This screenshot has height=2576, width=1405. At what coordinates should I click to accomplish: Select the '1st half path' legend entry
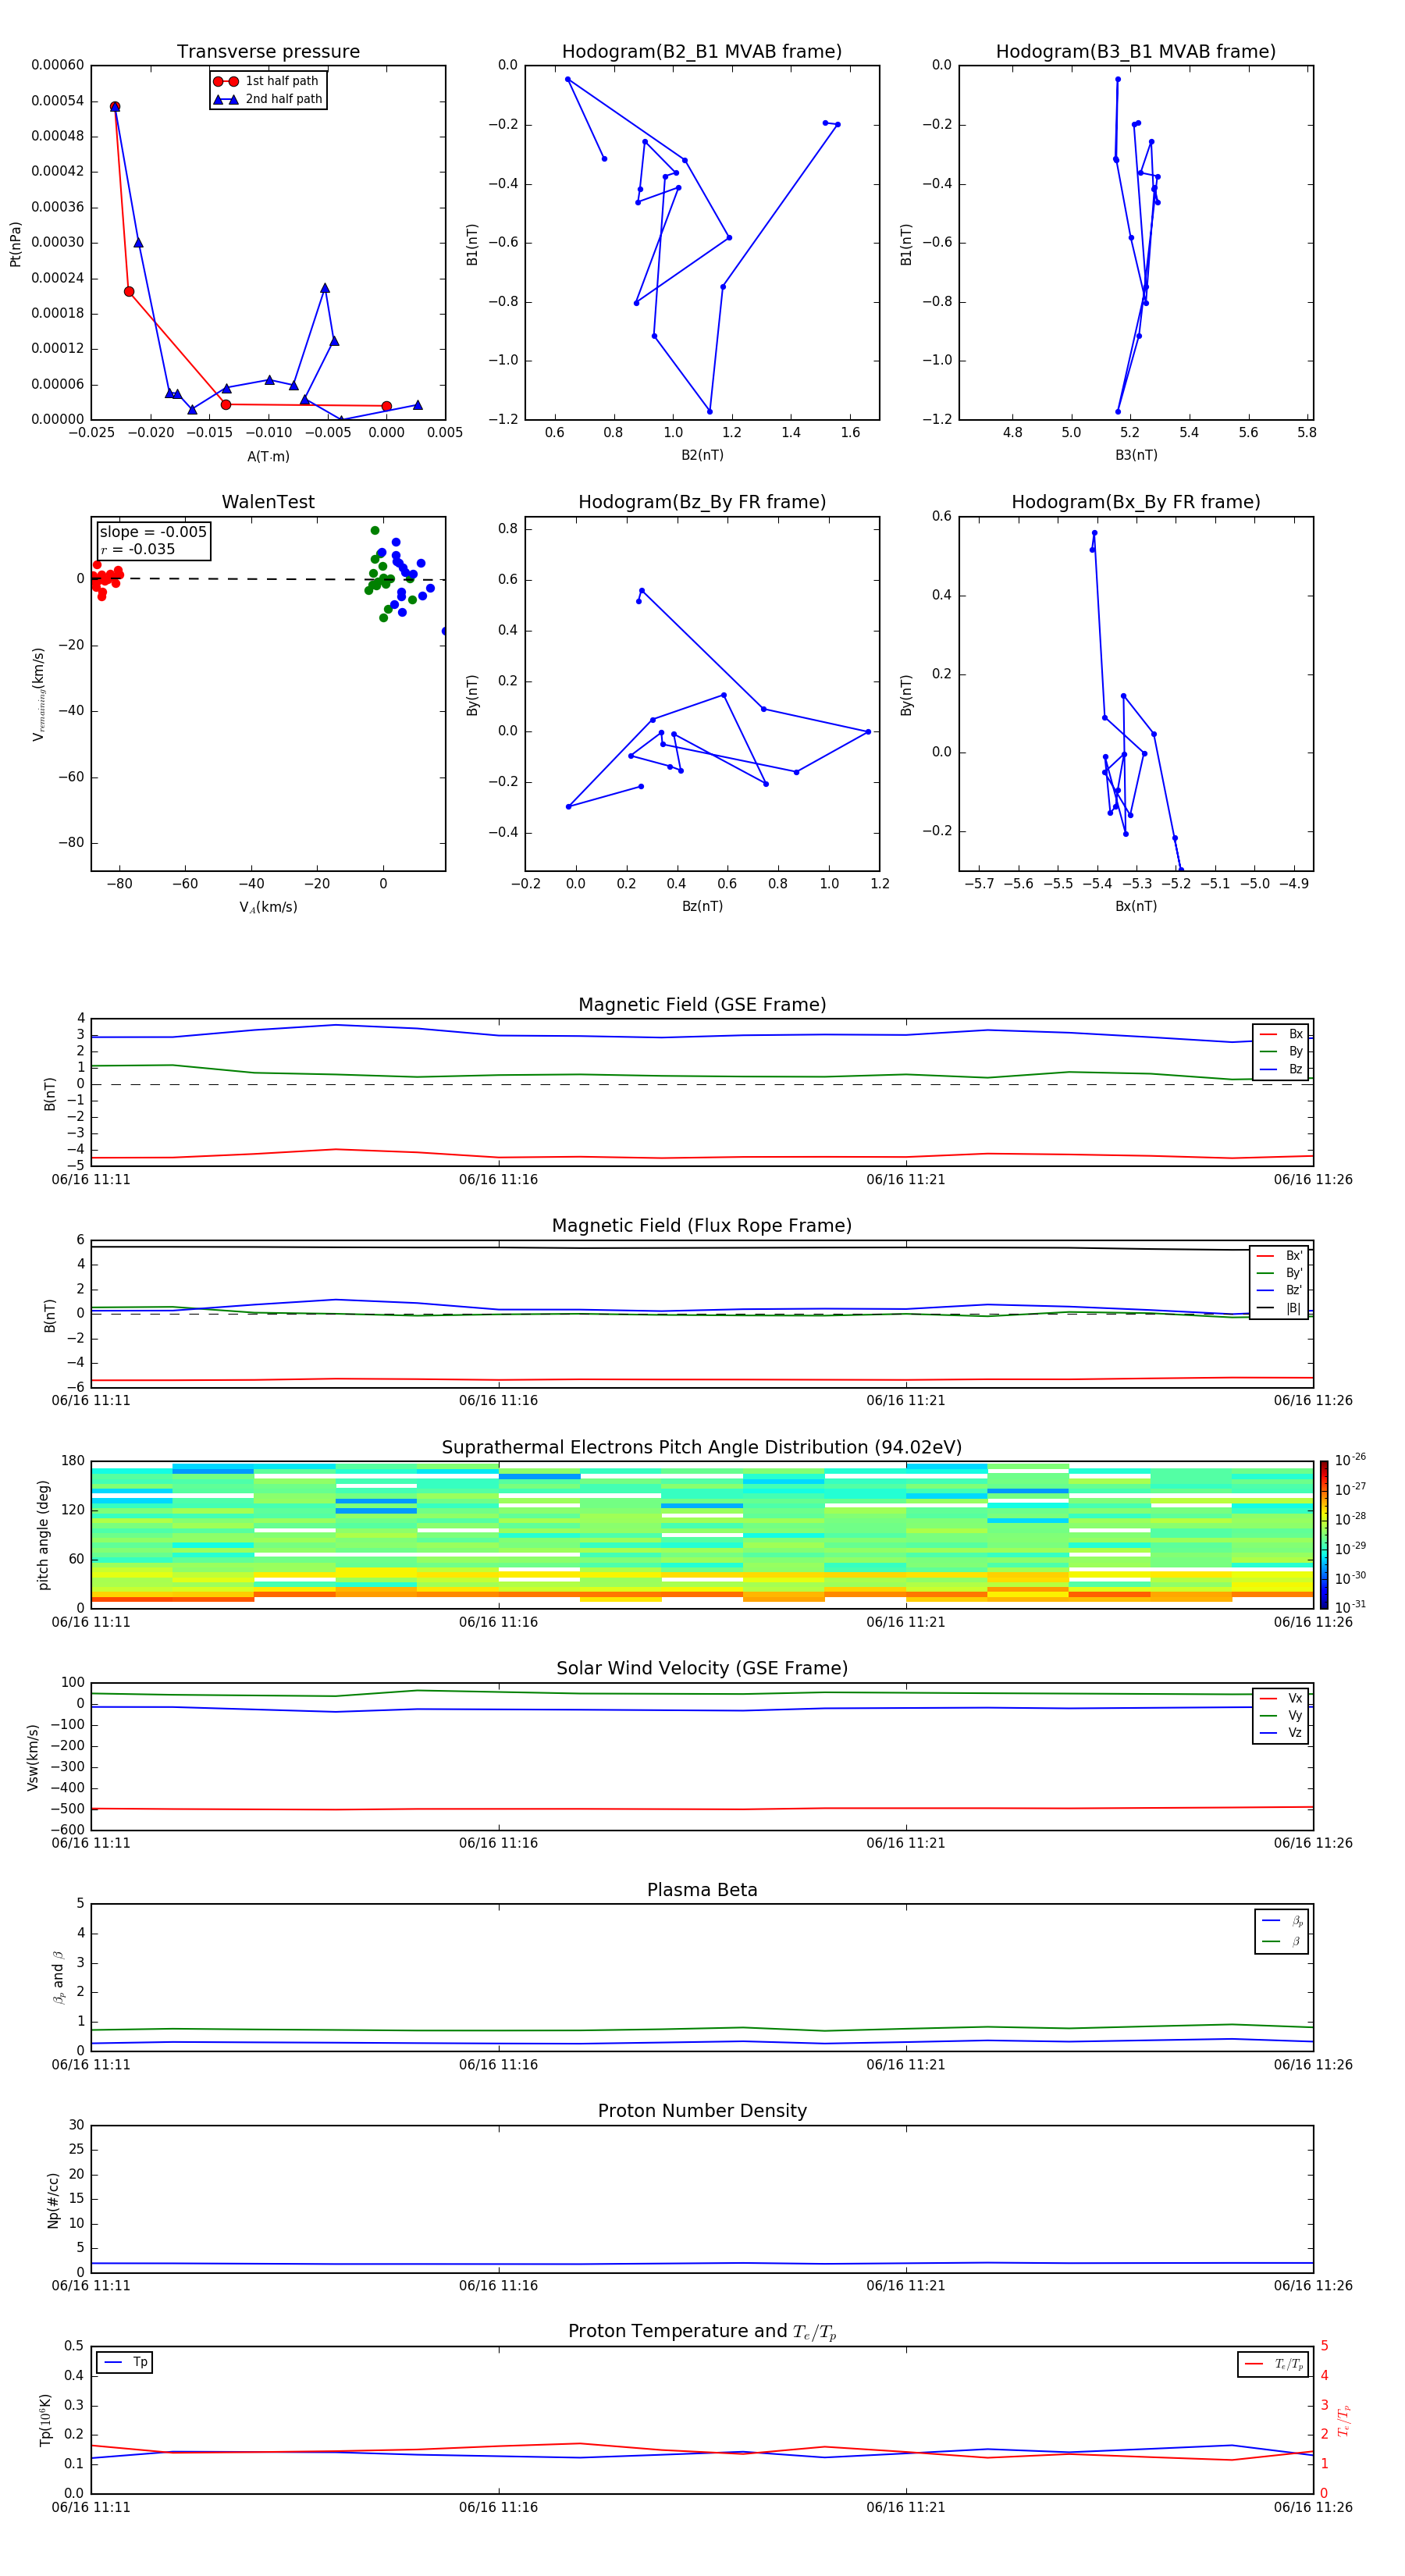pos(267,81)
